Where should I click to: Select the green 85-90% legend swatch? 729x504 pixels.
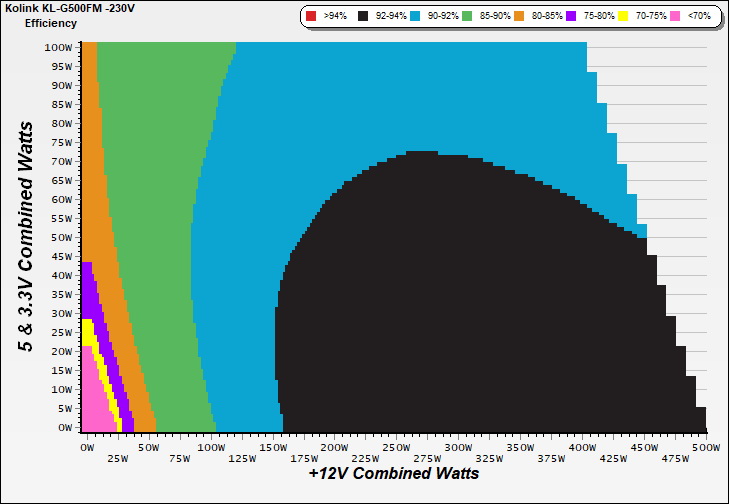466,17
